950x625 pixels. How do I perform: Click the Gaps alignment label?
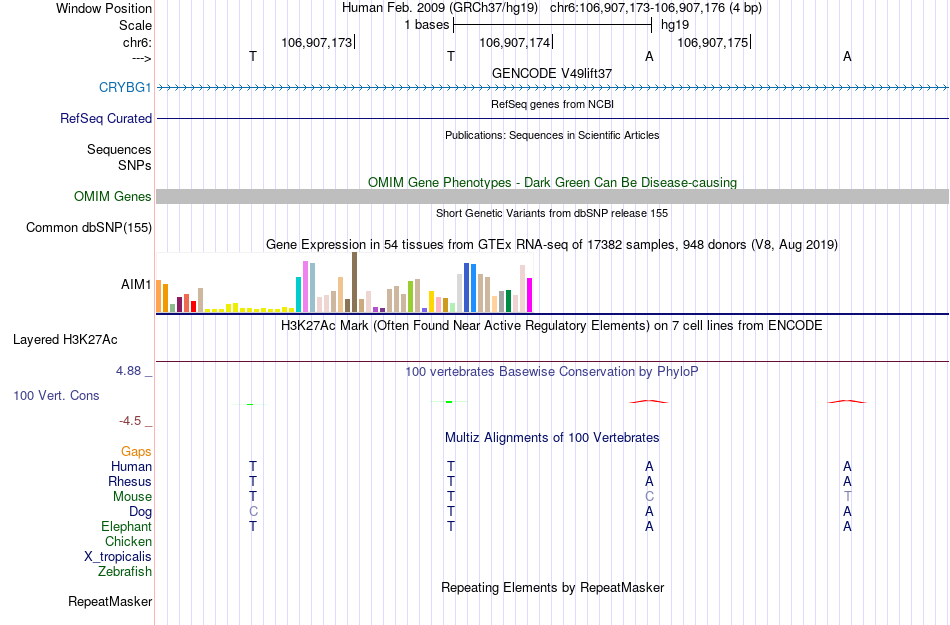pyautogui.click(x=136, y=451)
